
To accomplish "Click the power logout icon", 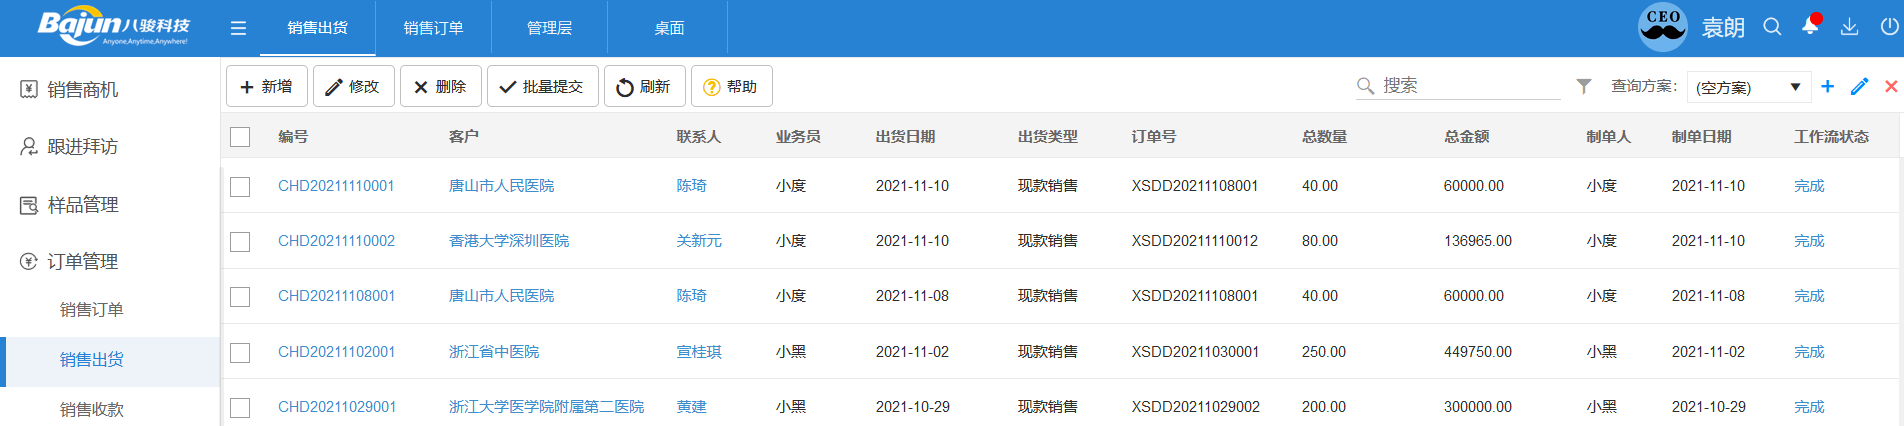I will tap(1889, 27).
